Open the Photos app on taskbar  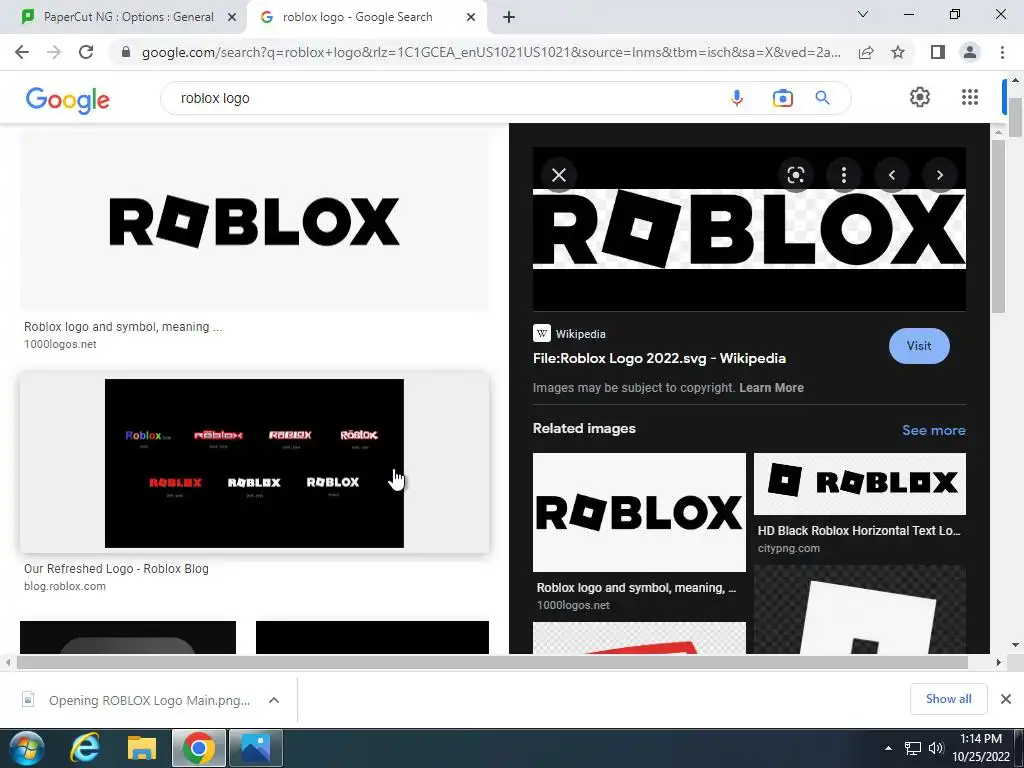click(x=256, y=748)
